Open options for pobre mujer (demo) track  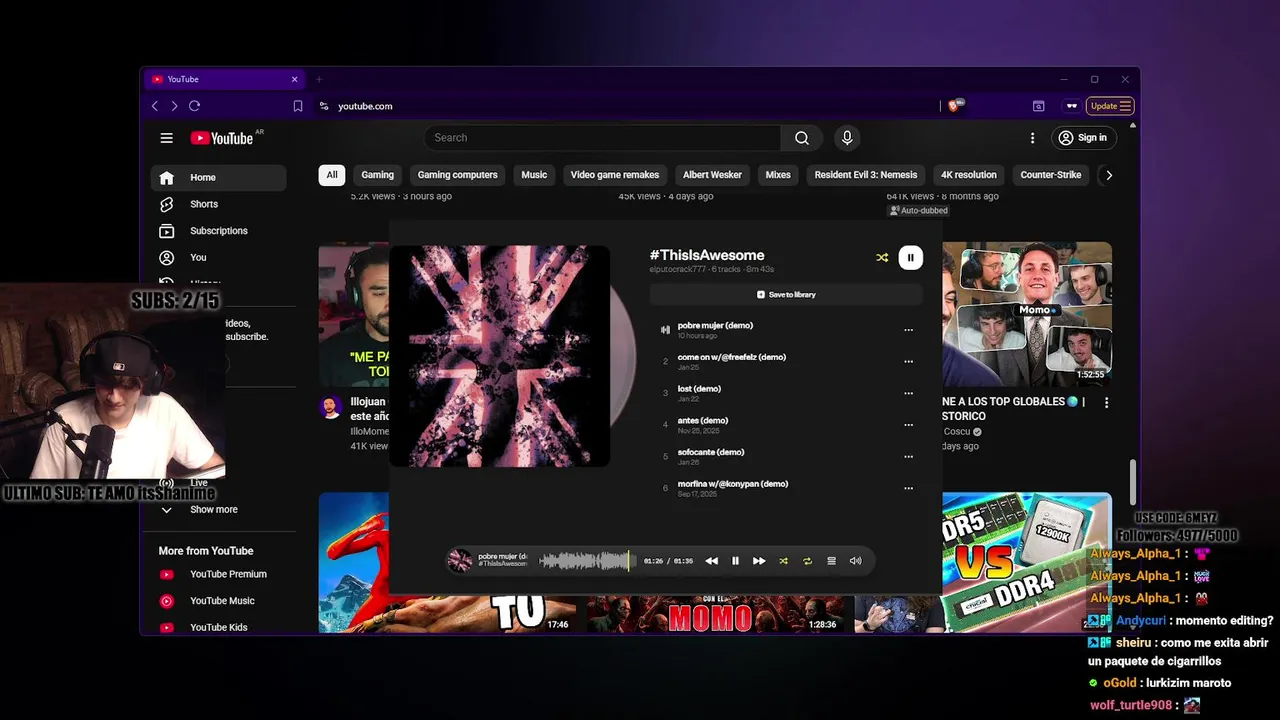(908, 330)
